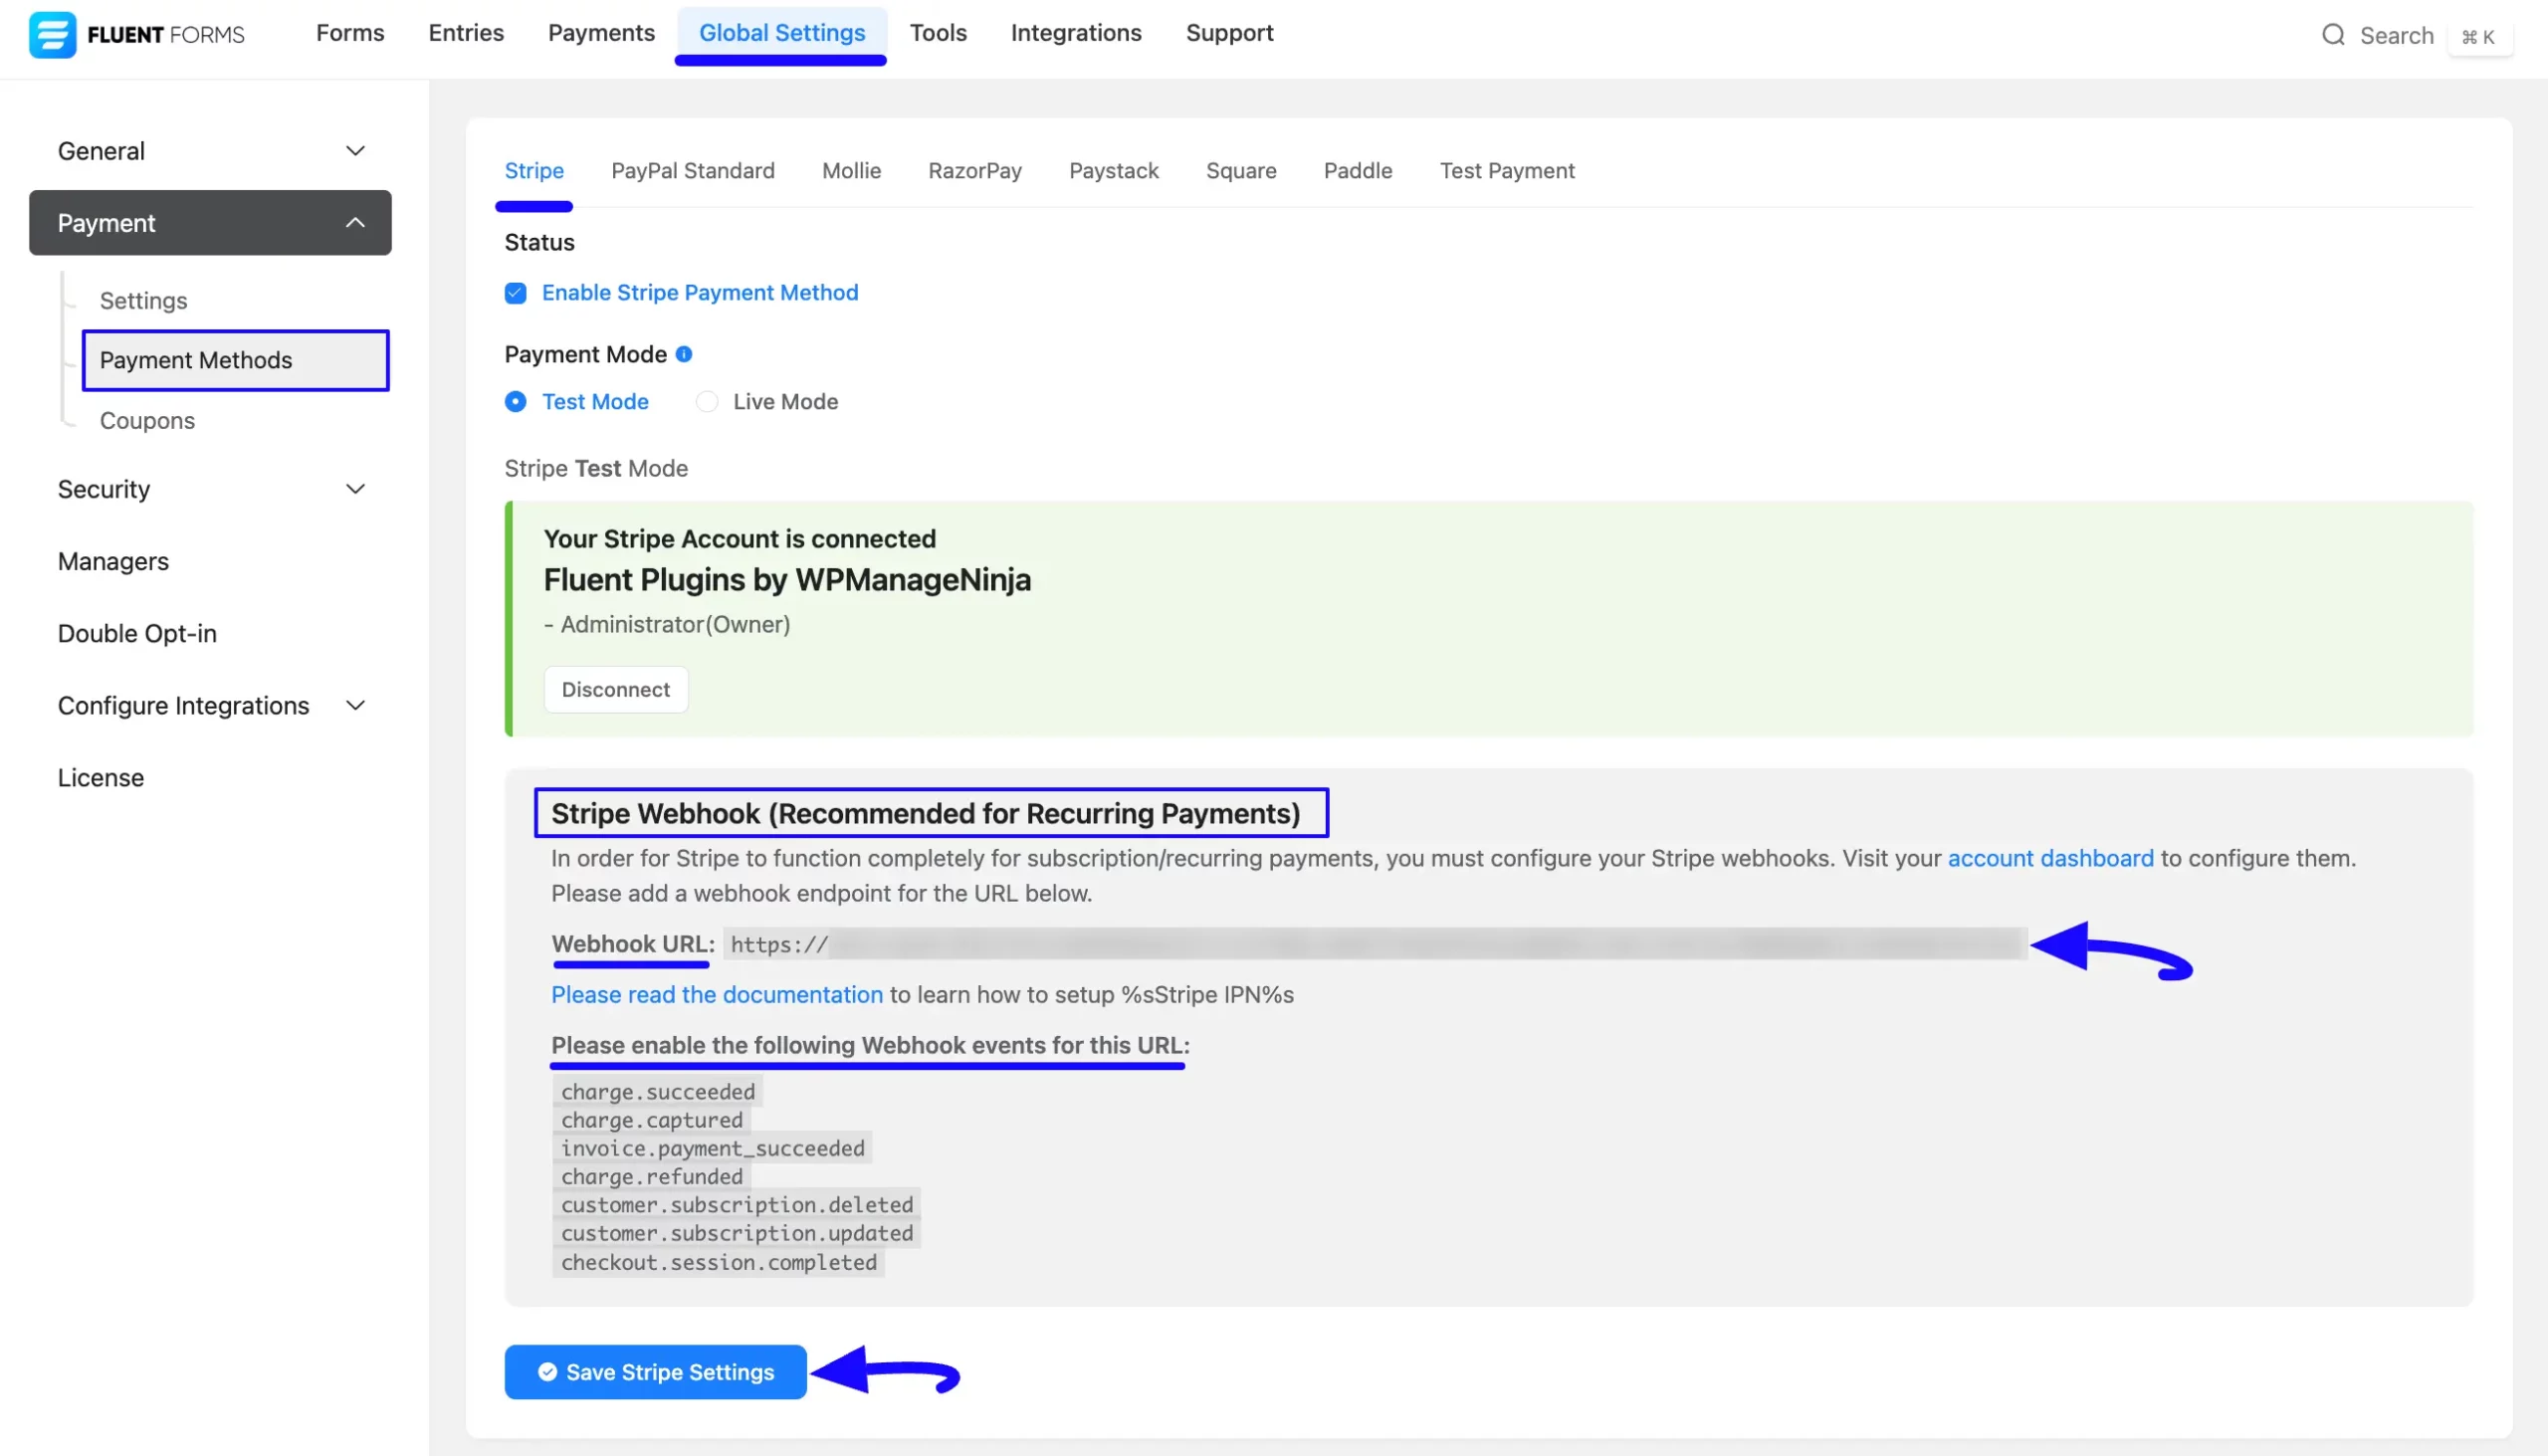Click the Search field
Image resolution: width=2548 pixels, height=1456 pixels.
2396,35
